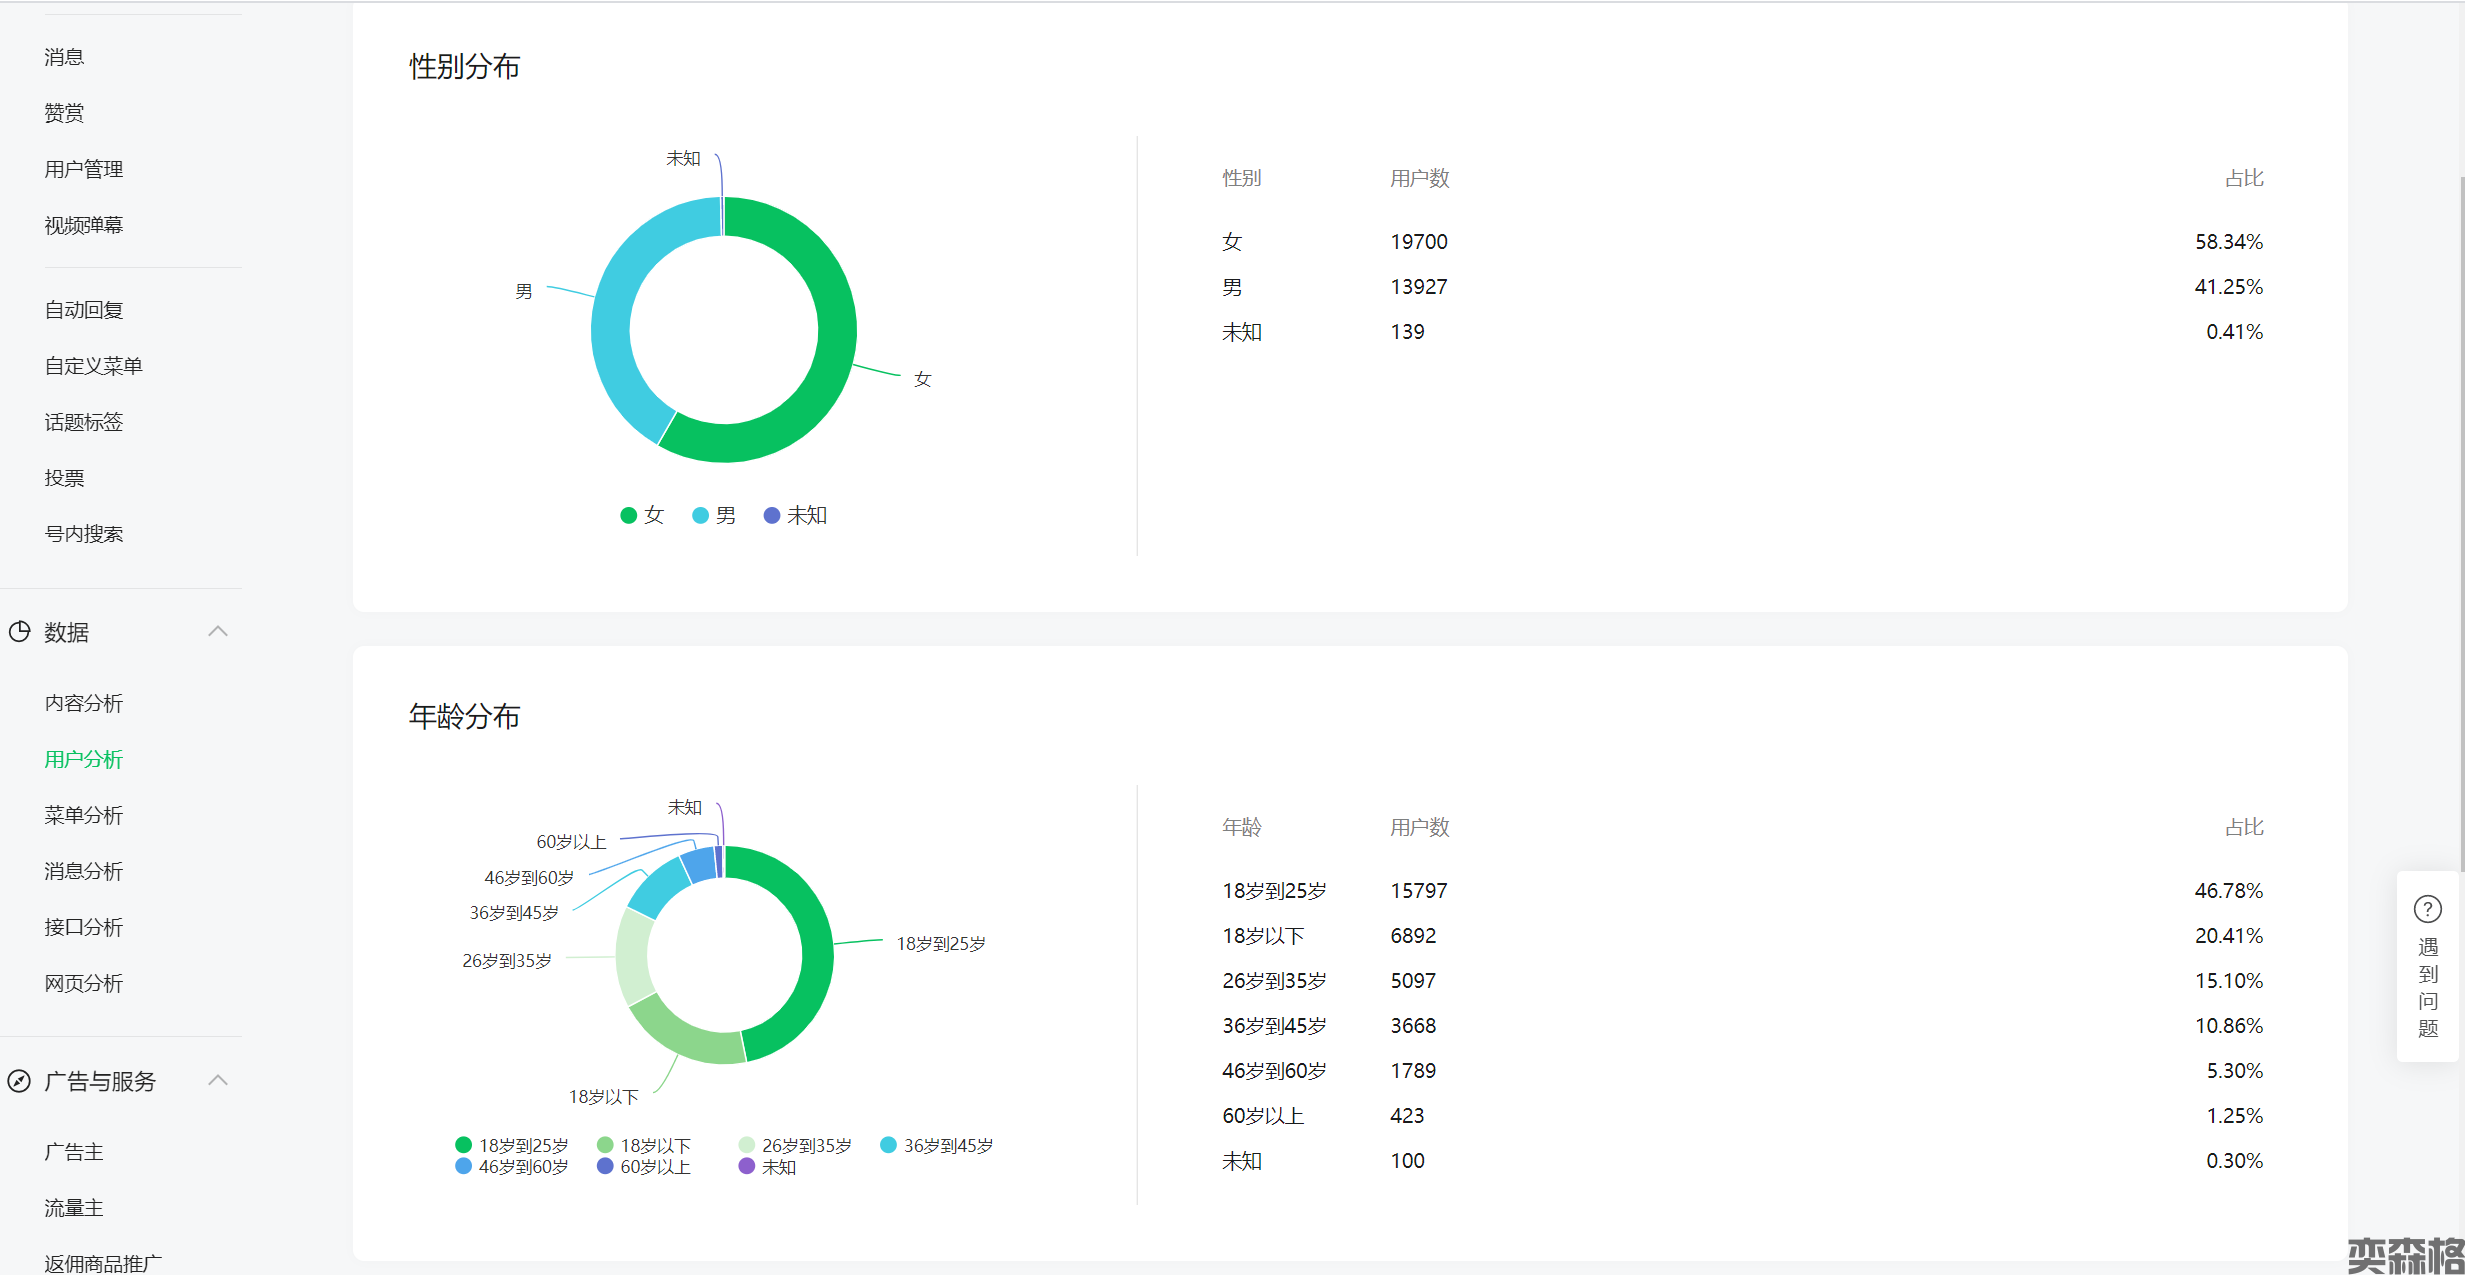Toggle the 男 legend dot in gender chart

pos(701,515)
